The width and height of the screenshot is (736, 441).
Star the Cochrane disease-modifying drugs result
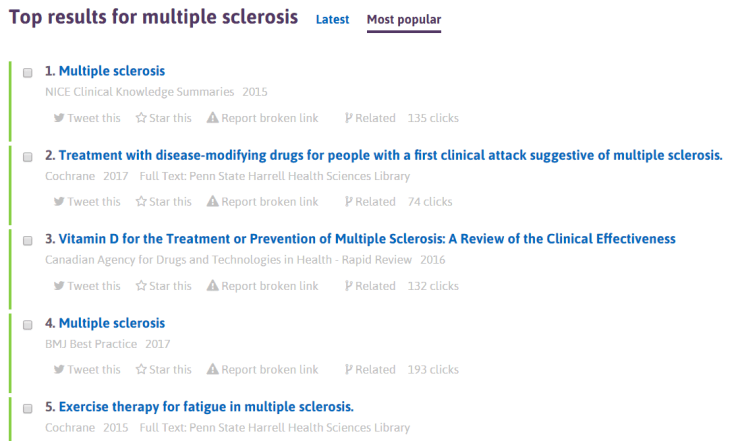(x=163, y=202)
